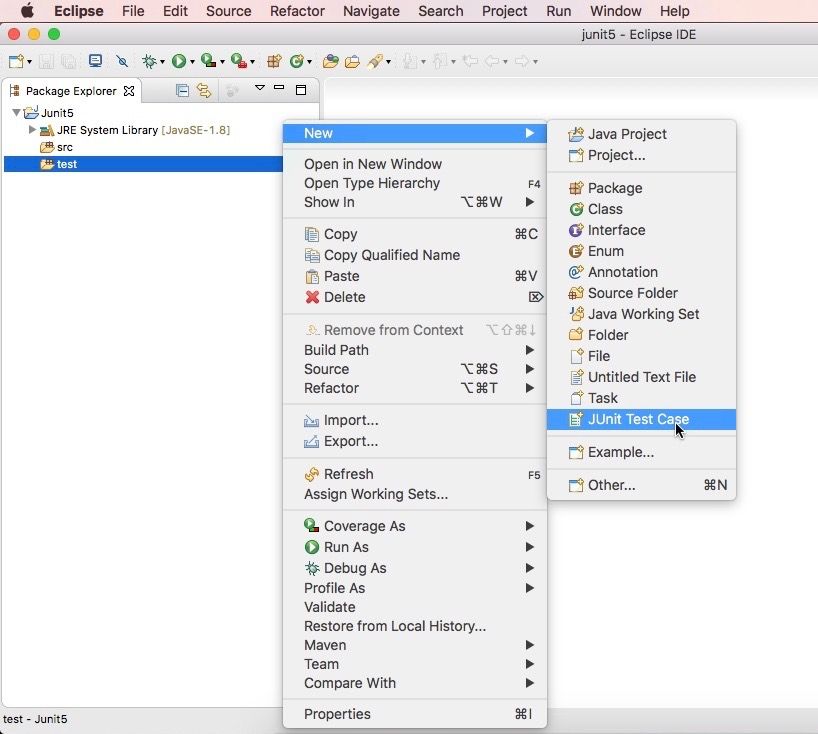Click the New Java Class toolbar icon
Image resolution: width=818 pixels, height=734 pixels.
pyautogui.click(x=297, y=62)
